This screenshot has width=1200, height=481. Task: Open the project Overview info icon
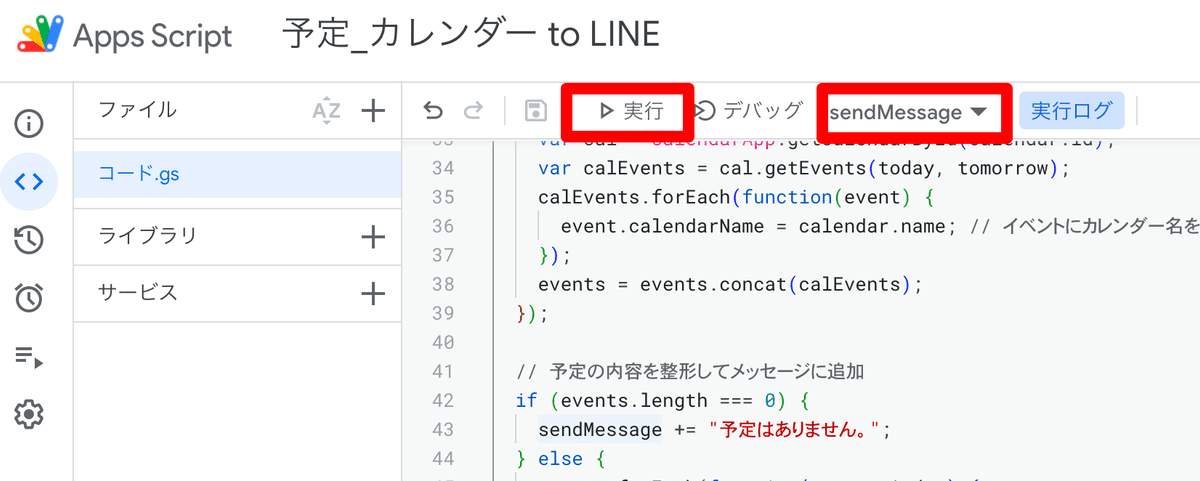pos(29,124)
